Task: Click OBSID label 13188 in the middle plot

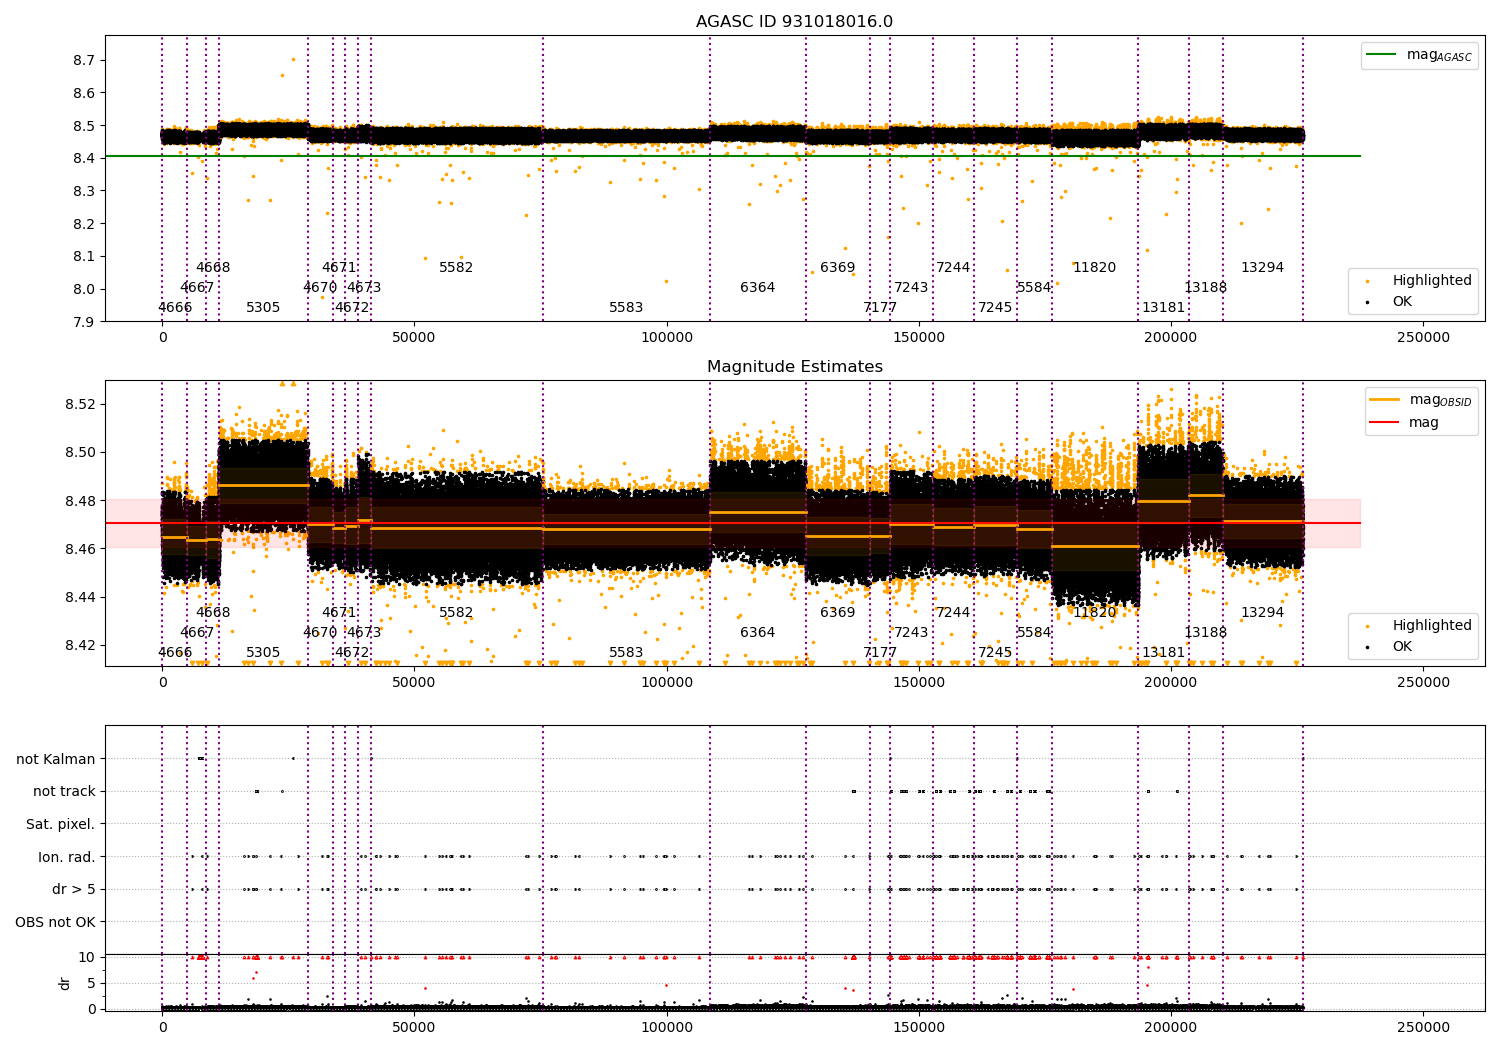Action: pos(1205,632)
